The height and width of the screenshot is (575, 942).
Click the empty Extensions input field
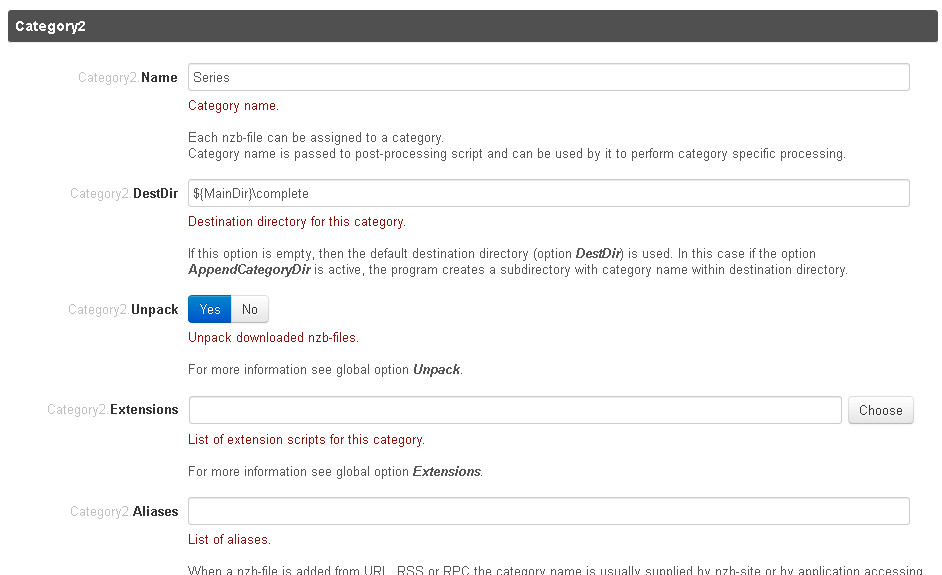pyautogui.click(x=514, y=410)
